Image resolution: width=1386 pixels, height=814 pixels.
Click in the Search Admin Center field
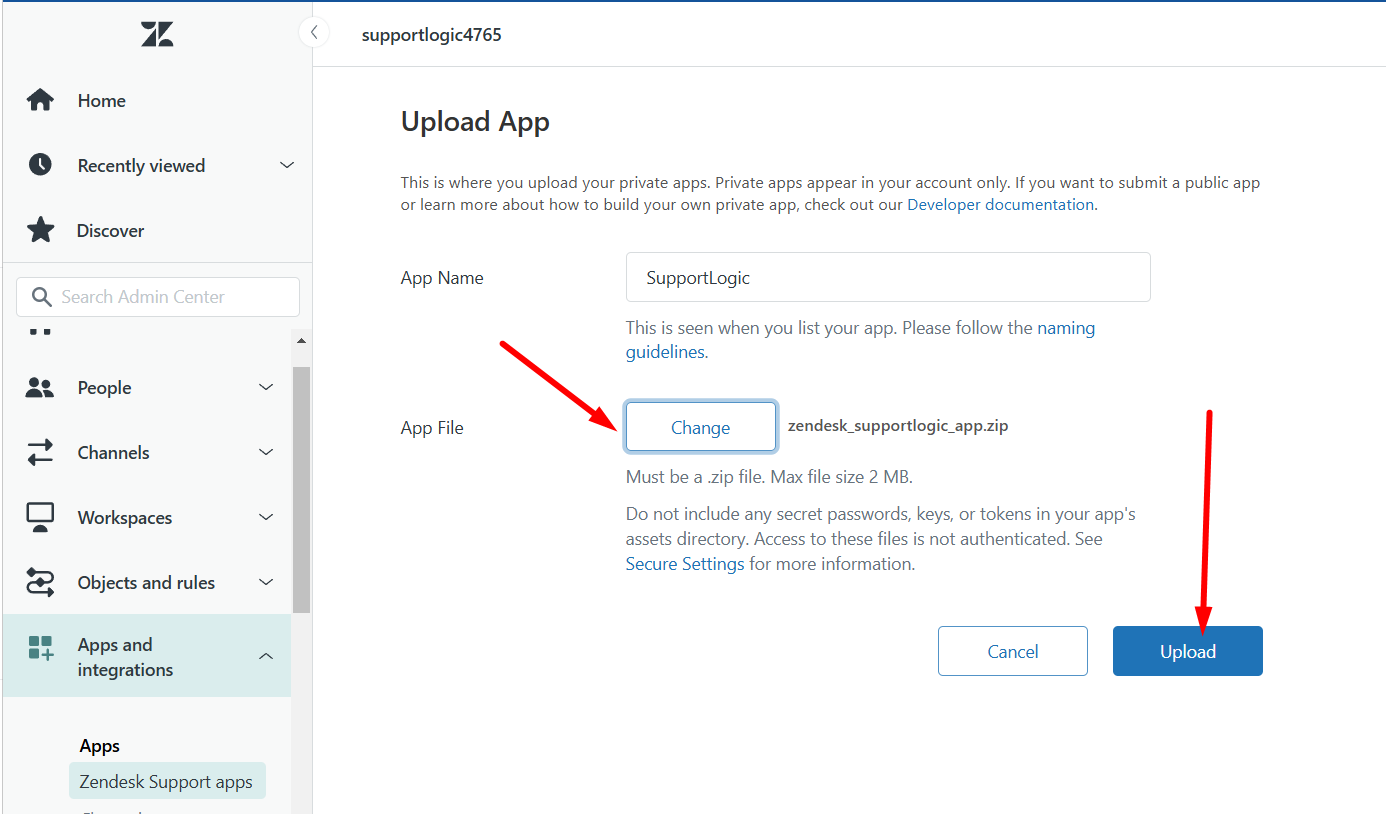click(x=158, y=297)
